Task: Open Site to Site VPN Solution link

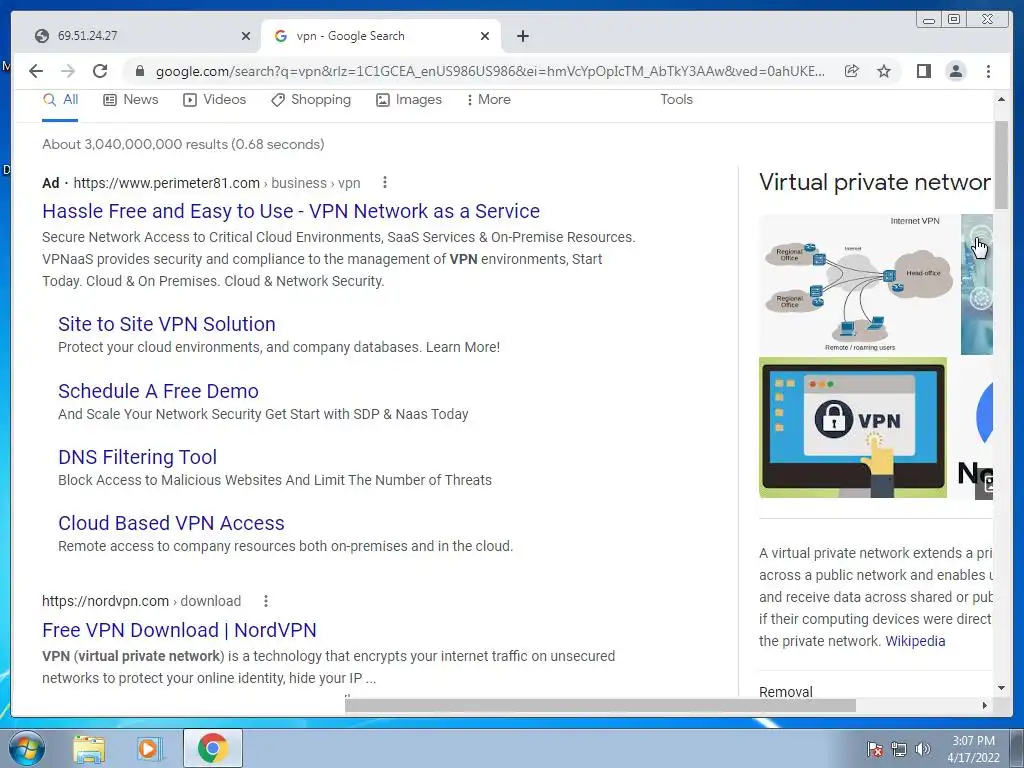Action: tap(167, 324)
